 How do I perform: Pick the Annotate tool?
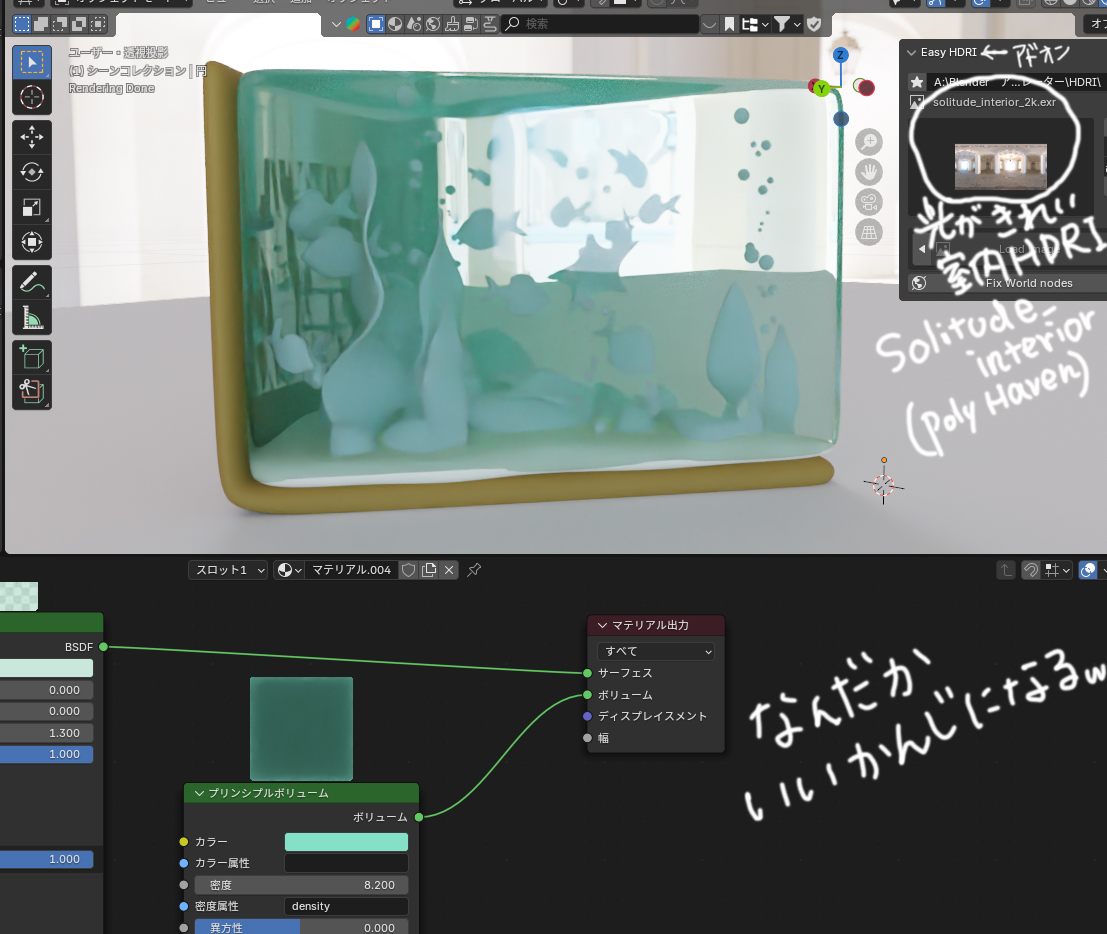[x=32, y=282]
